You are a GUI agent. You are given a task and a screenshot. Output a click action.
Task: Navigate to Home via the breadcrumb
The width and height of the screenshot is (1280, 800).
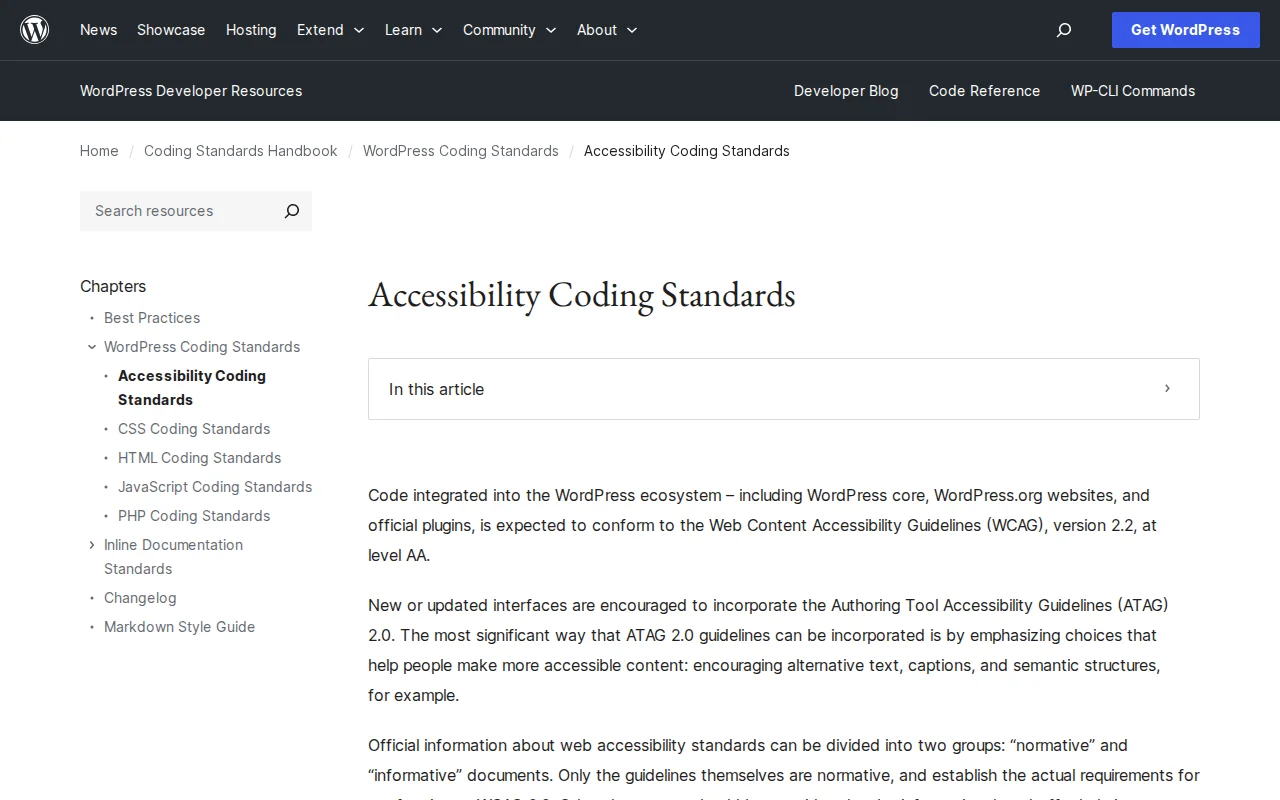99,151
